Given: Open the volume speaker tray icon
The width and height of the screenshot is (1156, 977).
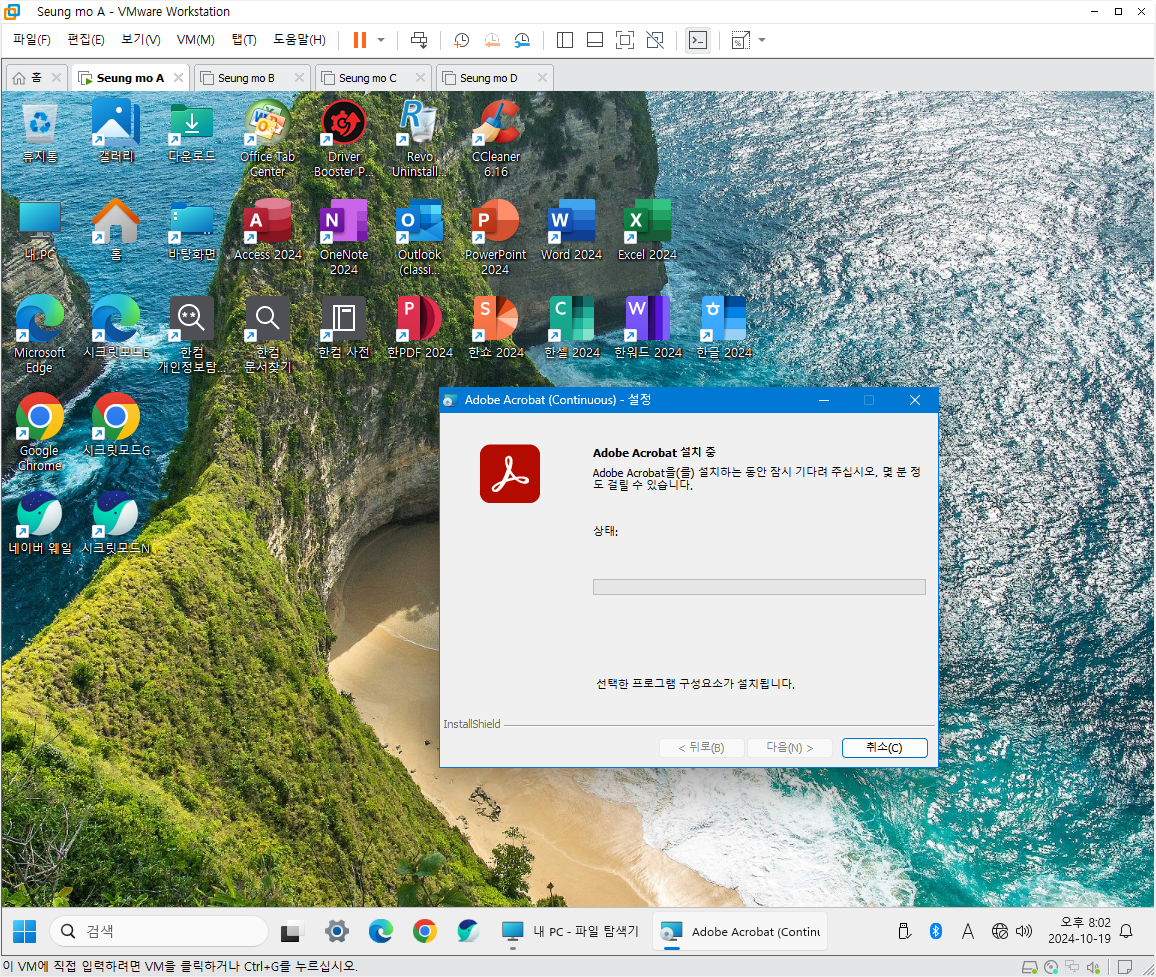Looking at the screenshot, I should (x=1024, y=931).
